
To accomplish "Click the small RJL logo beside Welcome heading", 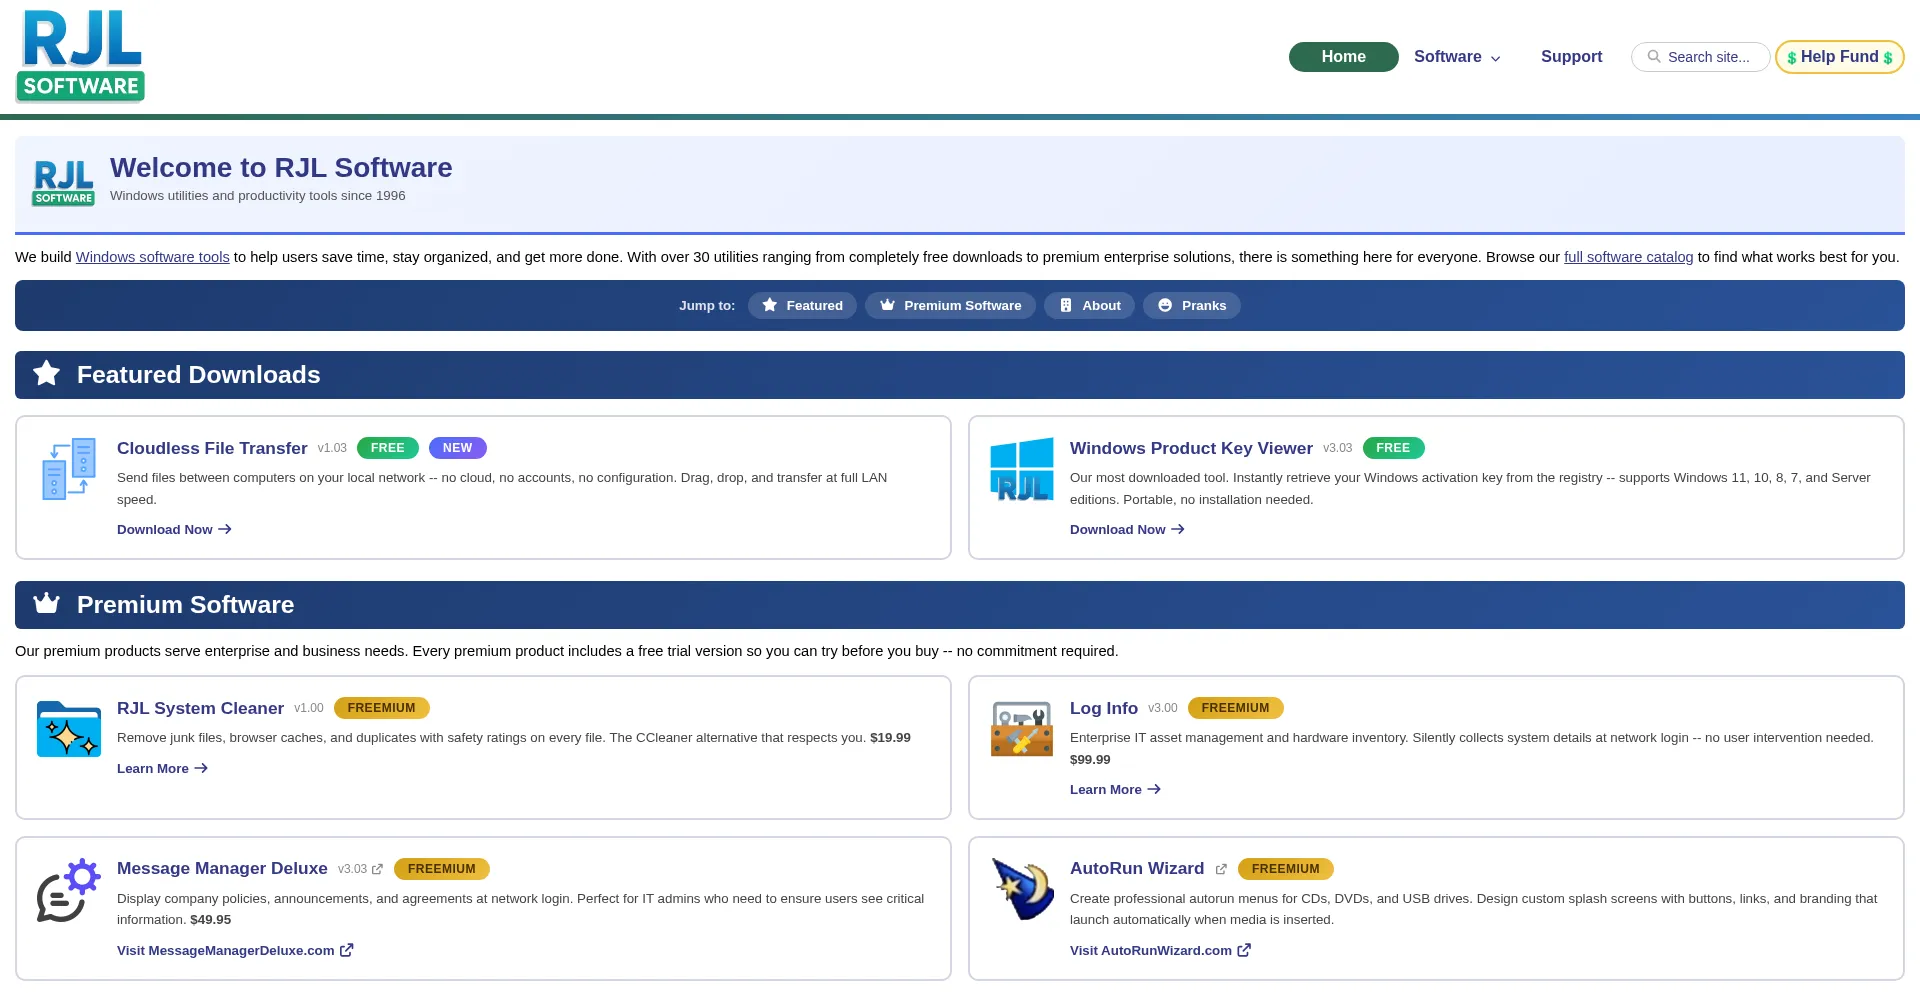I will click(63, 183).
